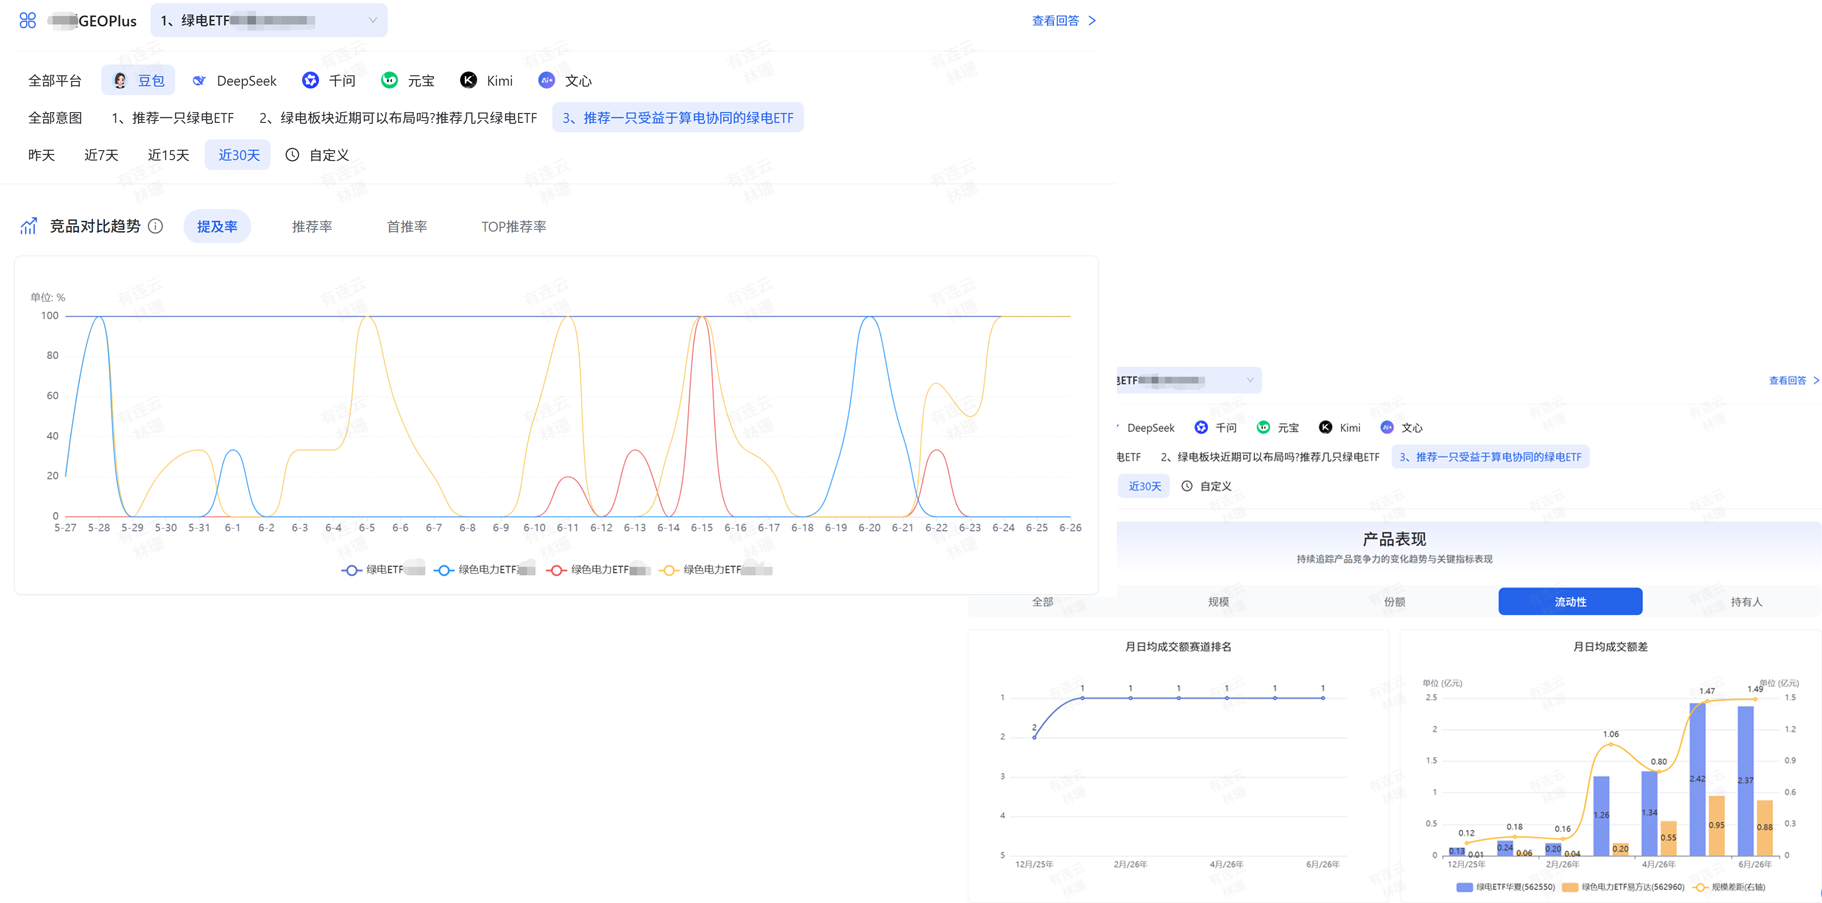Toggle dark-blue 绿电ETF legend series
Image resolution: width=1822 pixels, height=903 pixels.
[383, 570]
